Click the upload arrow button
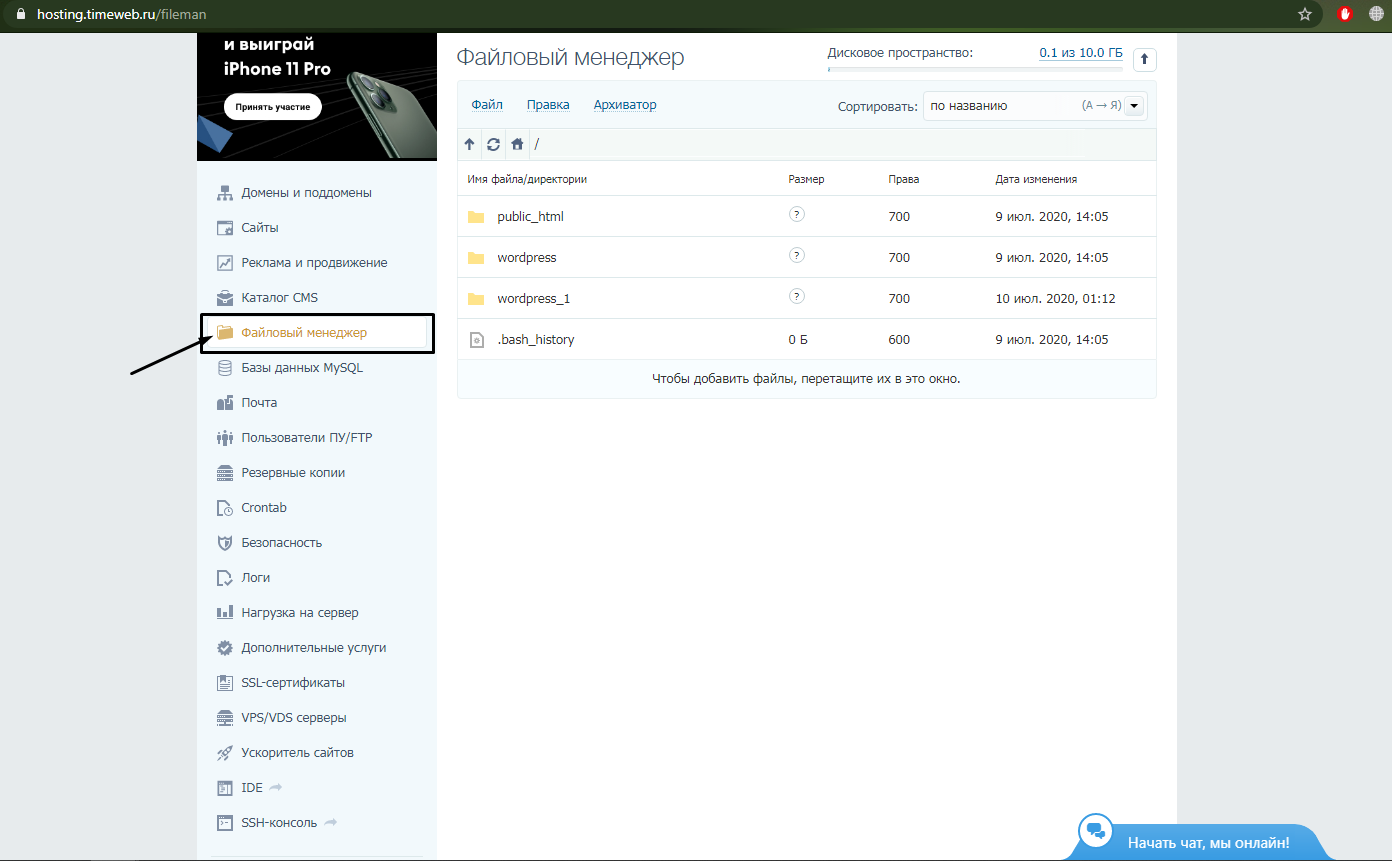 coord(1144,60)
